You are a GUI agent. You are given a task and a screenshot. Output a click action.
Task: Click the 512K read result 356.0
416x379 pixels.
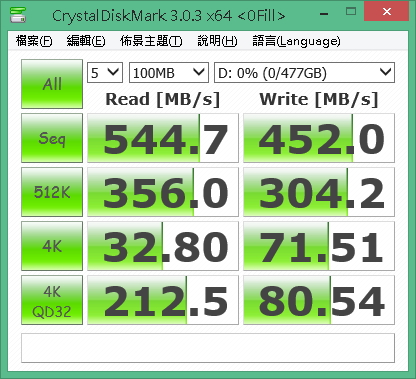pyautogui.click(x=163, y=192)
